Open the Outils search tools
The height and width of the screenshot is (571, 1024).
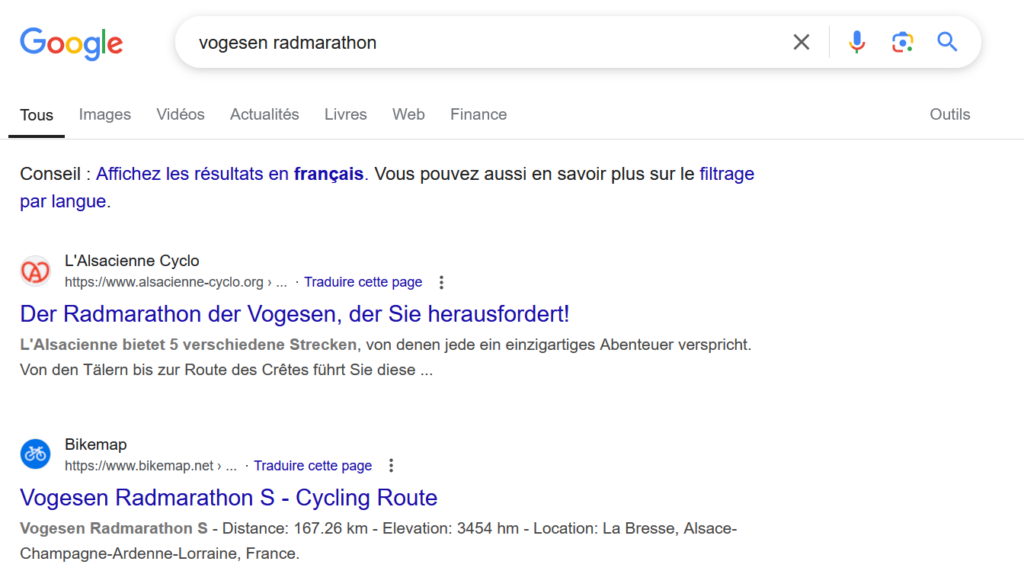coord(950,114)
